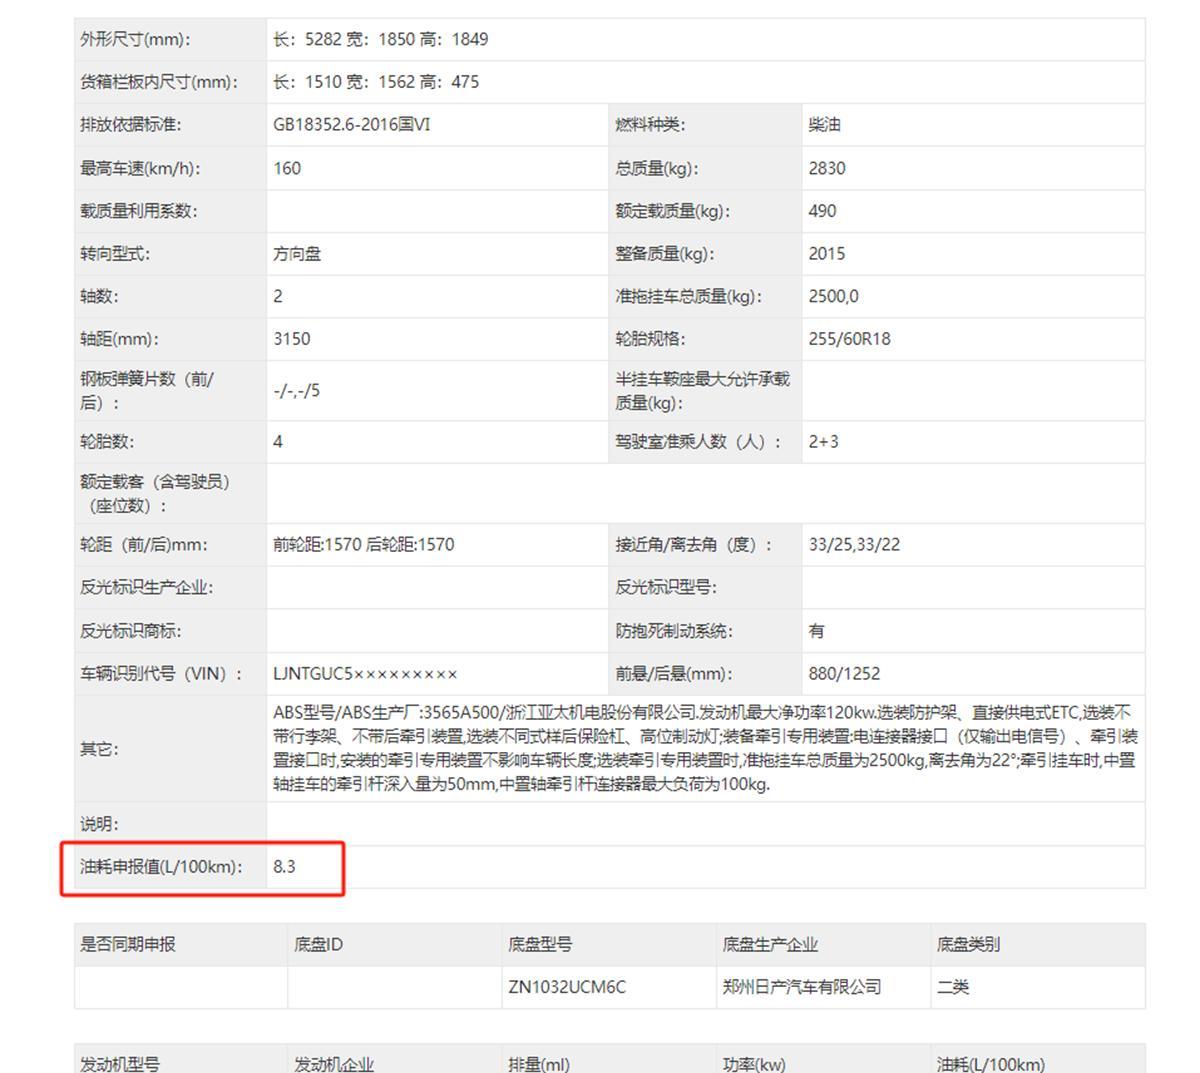Select curb weight value 2015

827,254
